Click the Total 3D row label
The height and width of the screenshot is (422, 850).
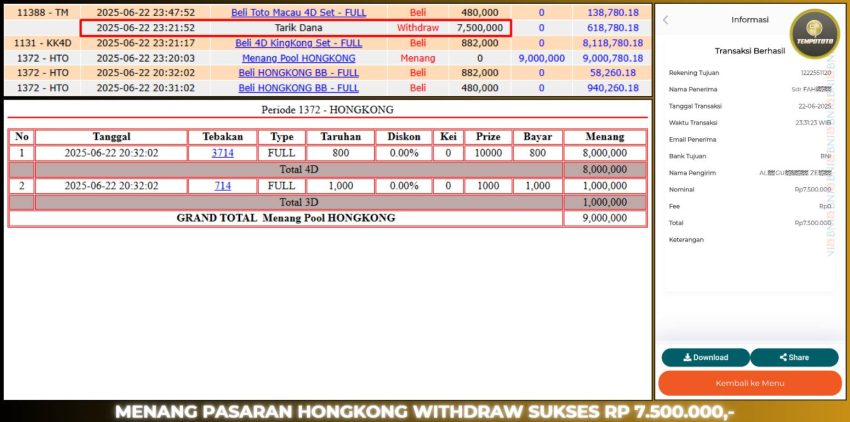click(x=299, y=202)
